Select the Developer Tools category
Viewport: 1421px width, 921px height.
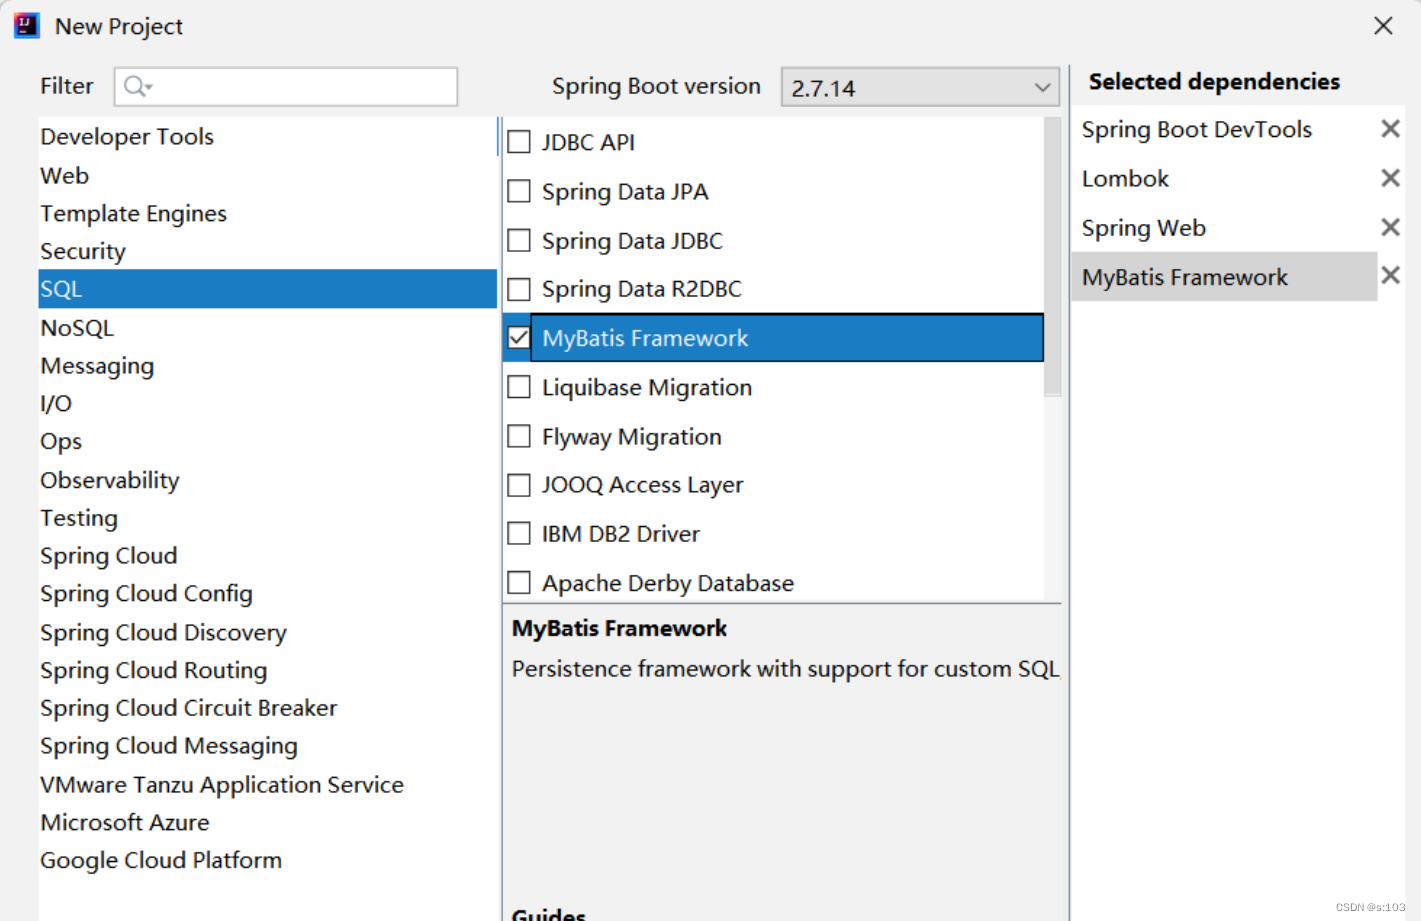point(267,136)
